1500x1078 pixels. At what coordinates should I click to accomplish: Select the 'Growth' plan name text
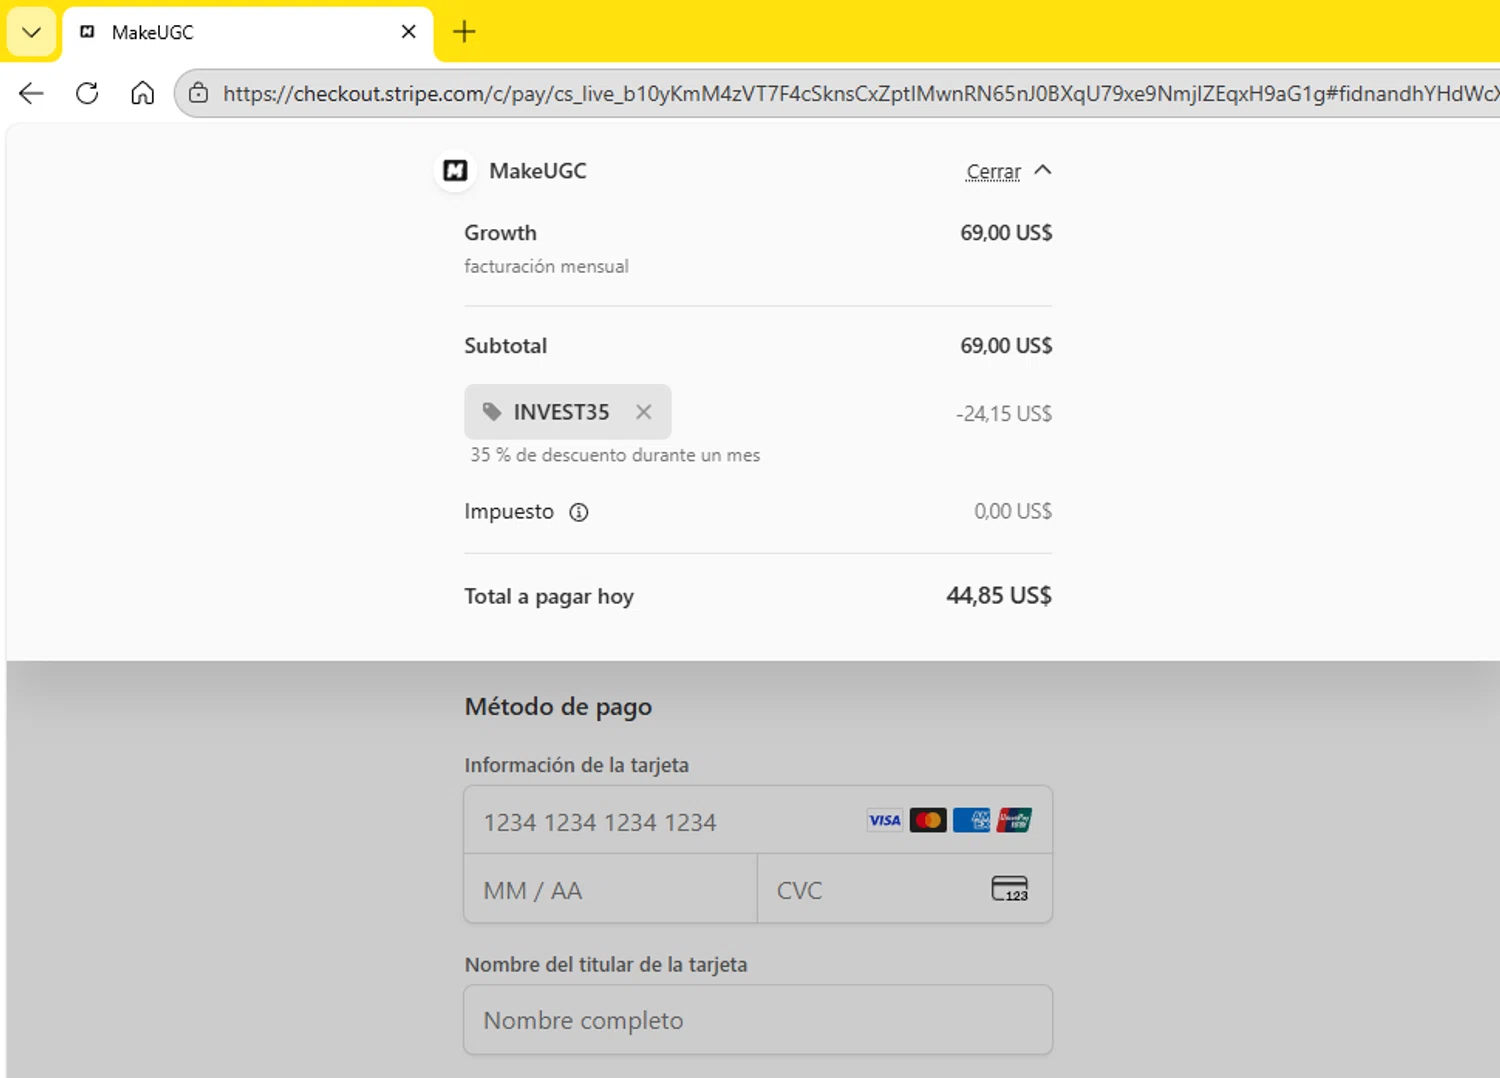pos(500,233)
